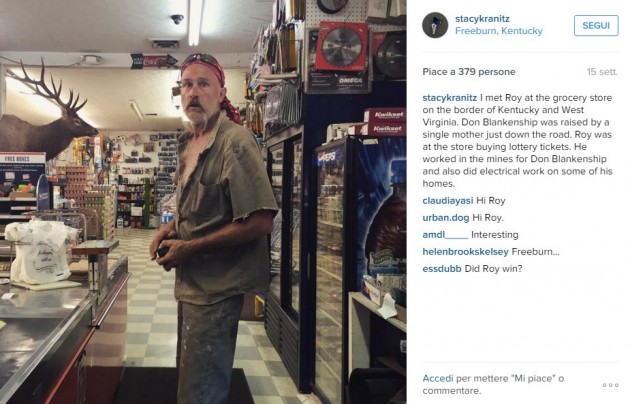The width and height of the screenshot is (630, 404).
Task: Click the SEGUI follow button
Action: [x=596, y=25]
